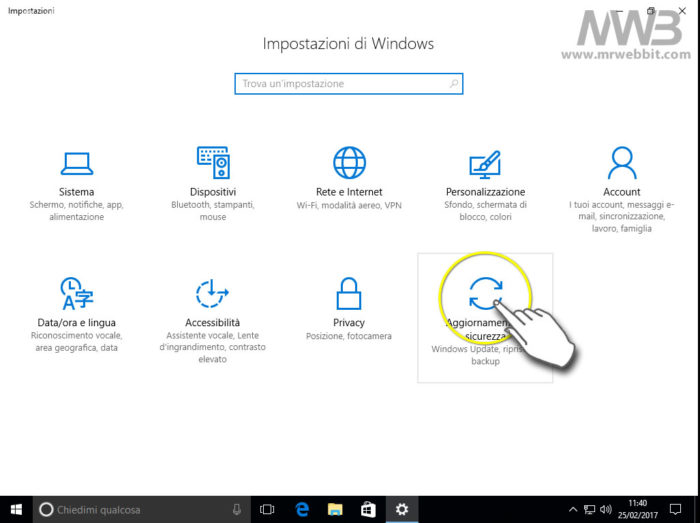
Task: Click the magnifier icon in search box
Action: tap(454, 83)
